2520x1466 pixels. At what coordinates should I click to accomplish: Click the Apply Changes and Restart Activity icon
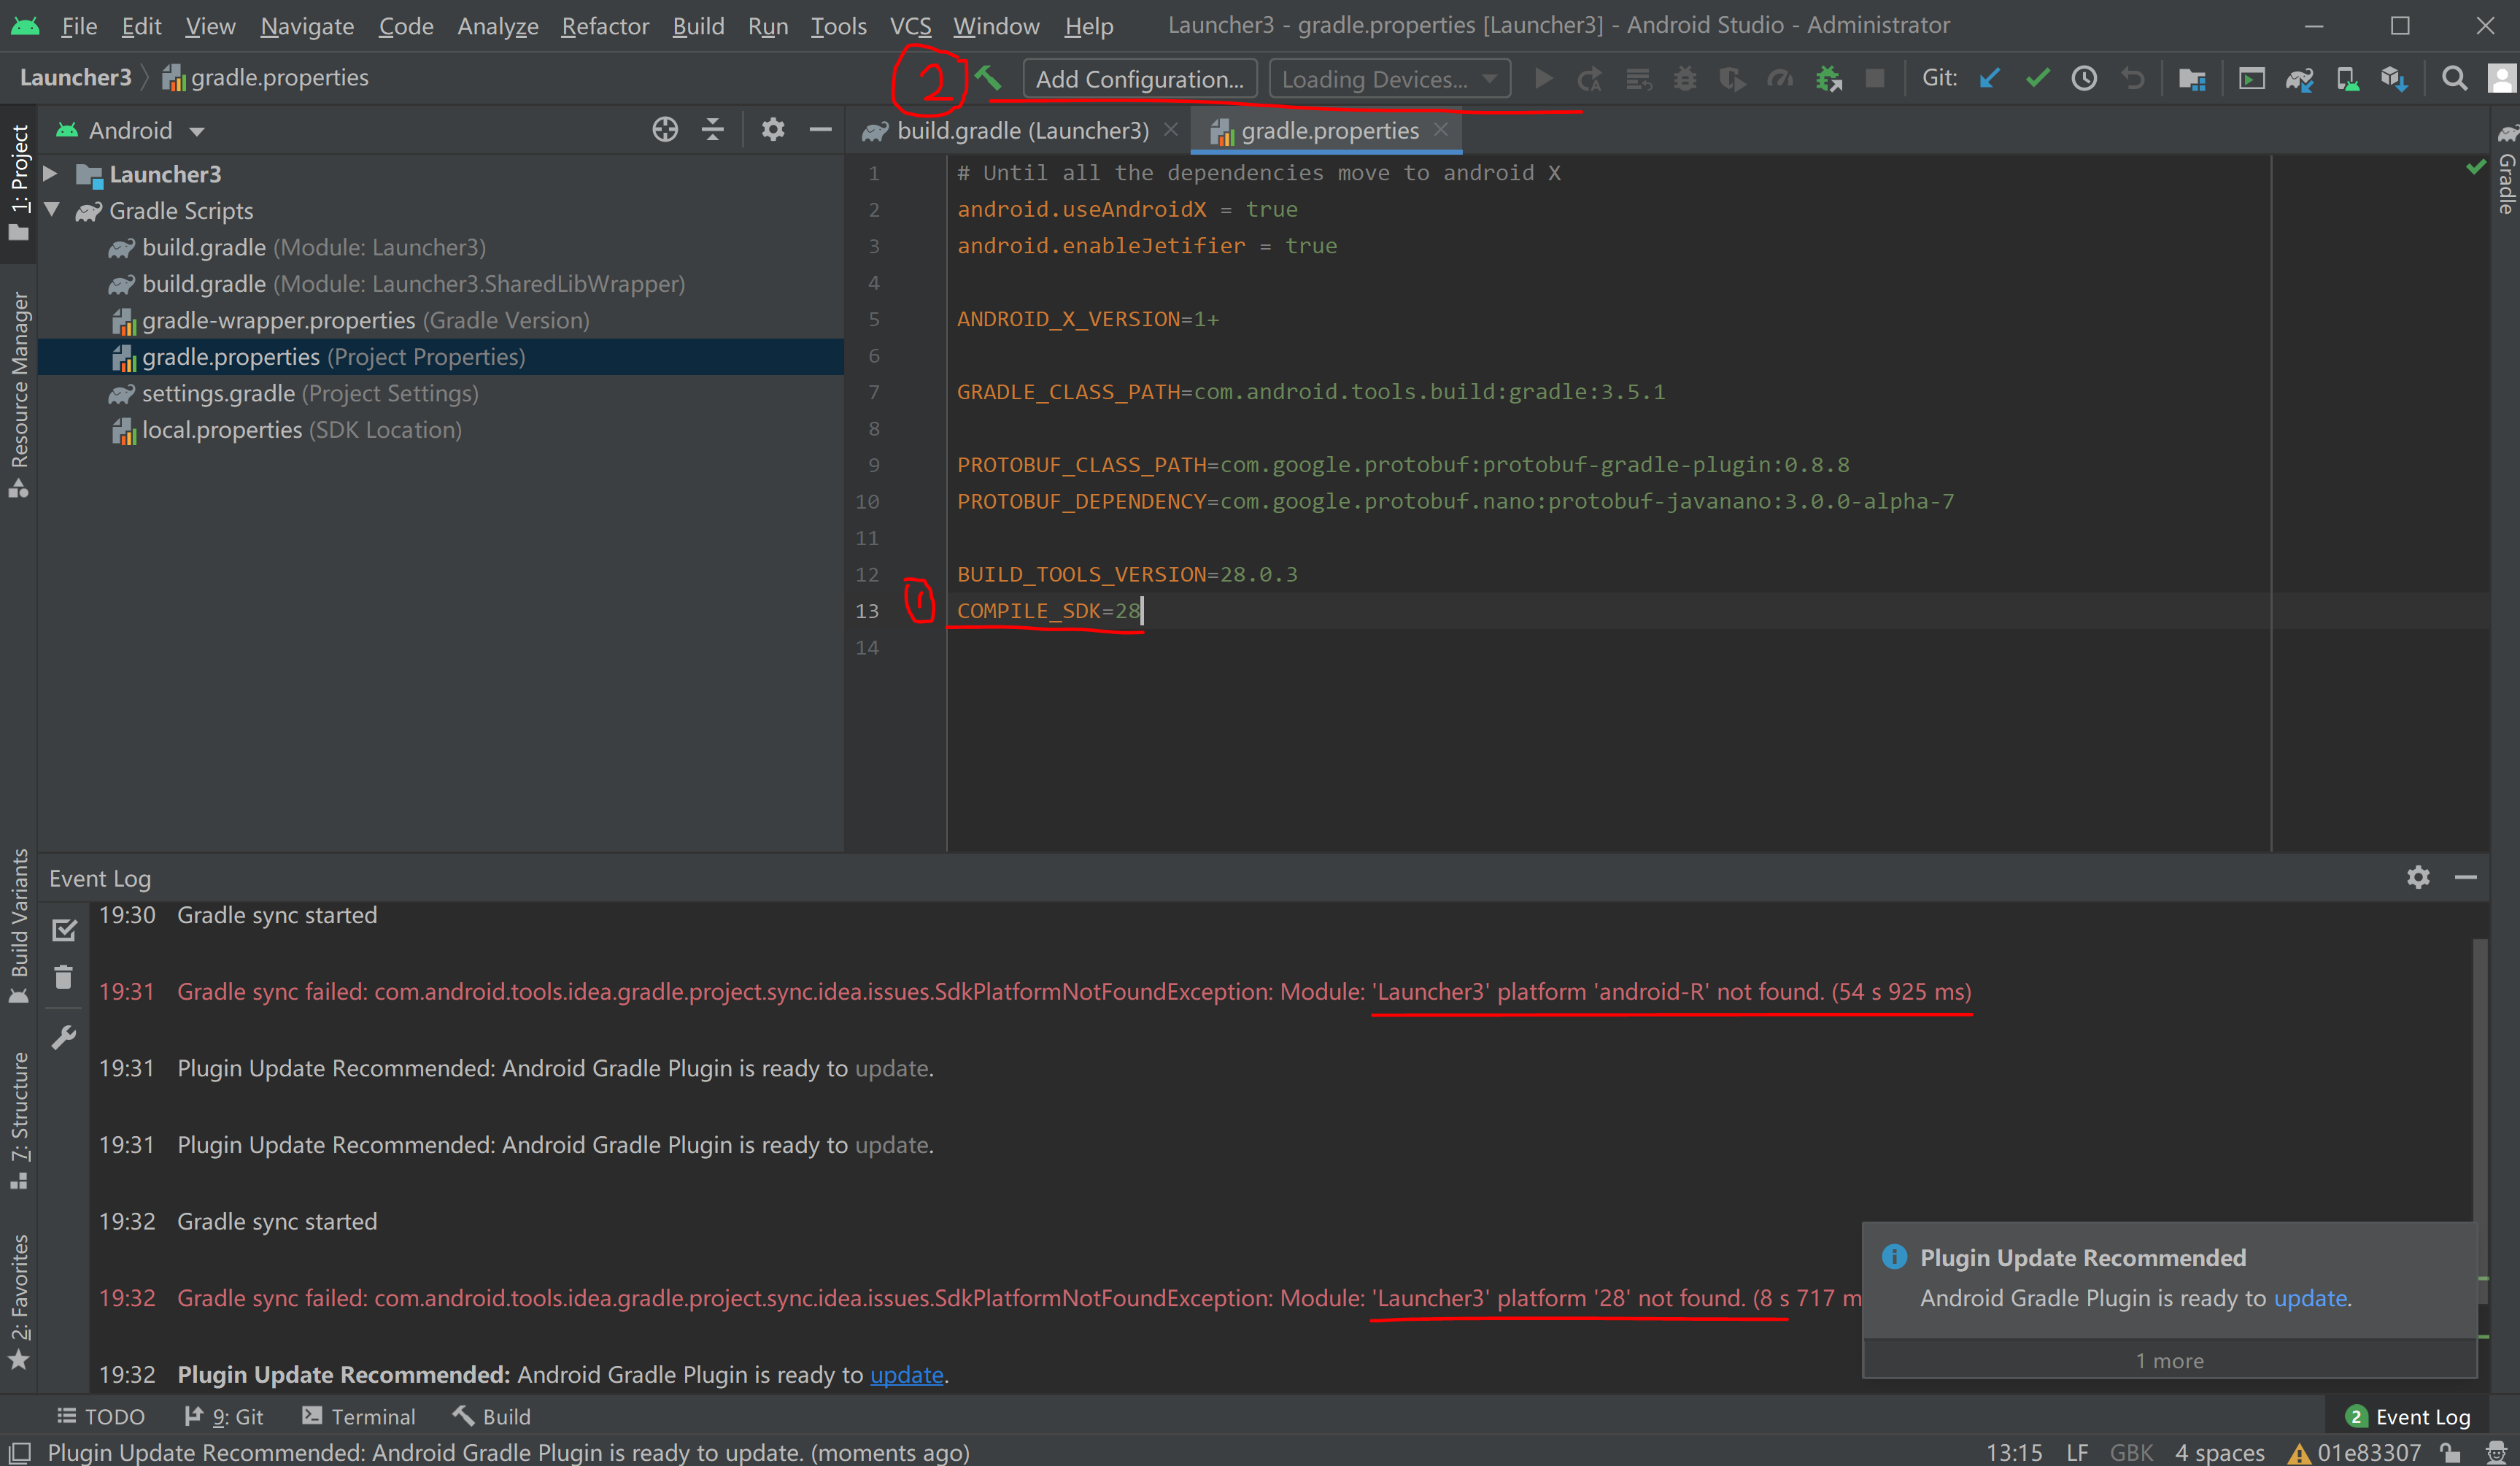(1590, 78)
